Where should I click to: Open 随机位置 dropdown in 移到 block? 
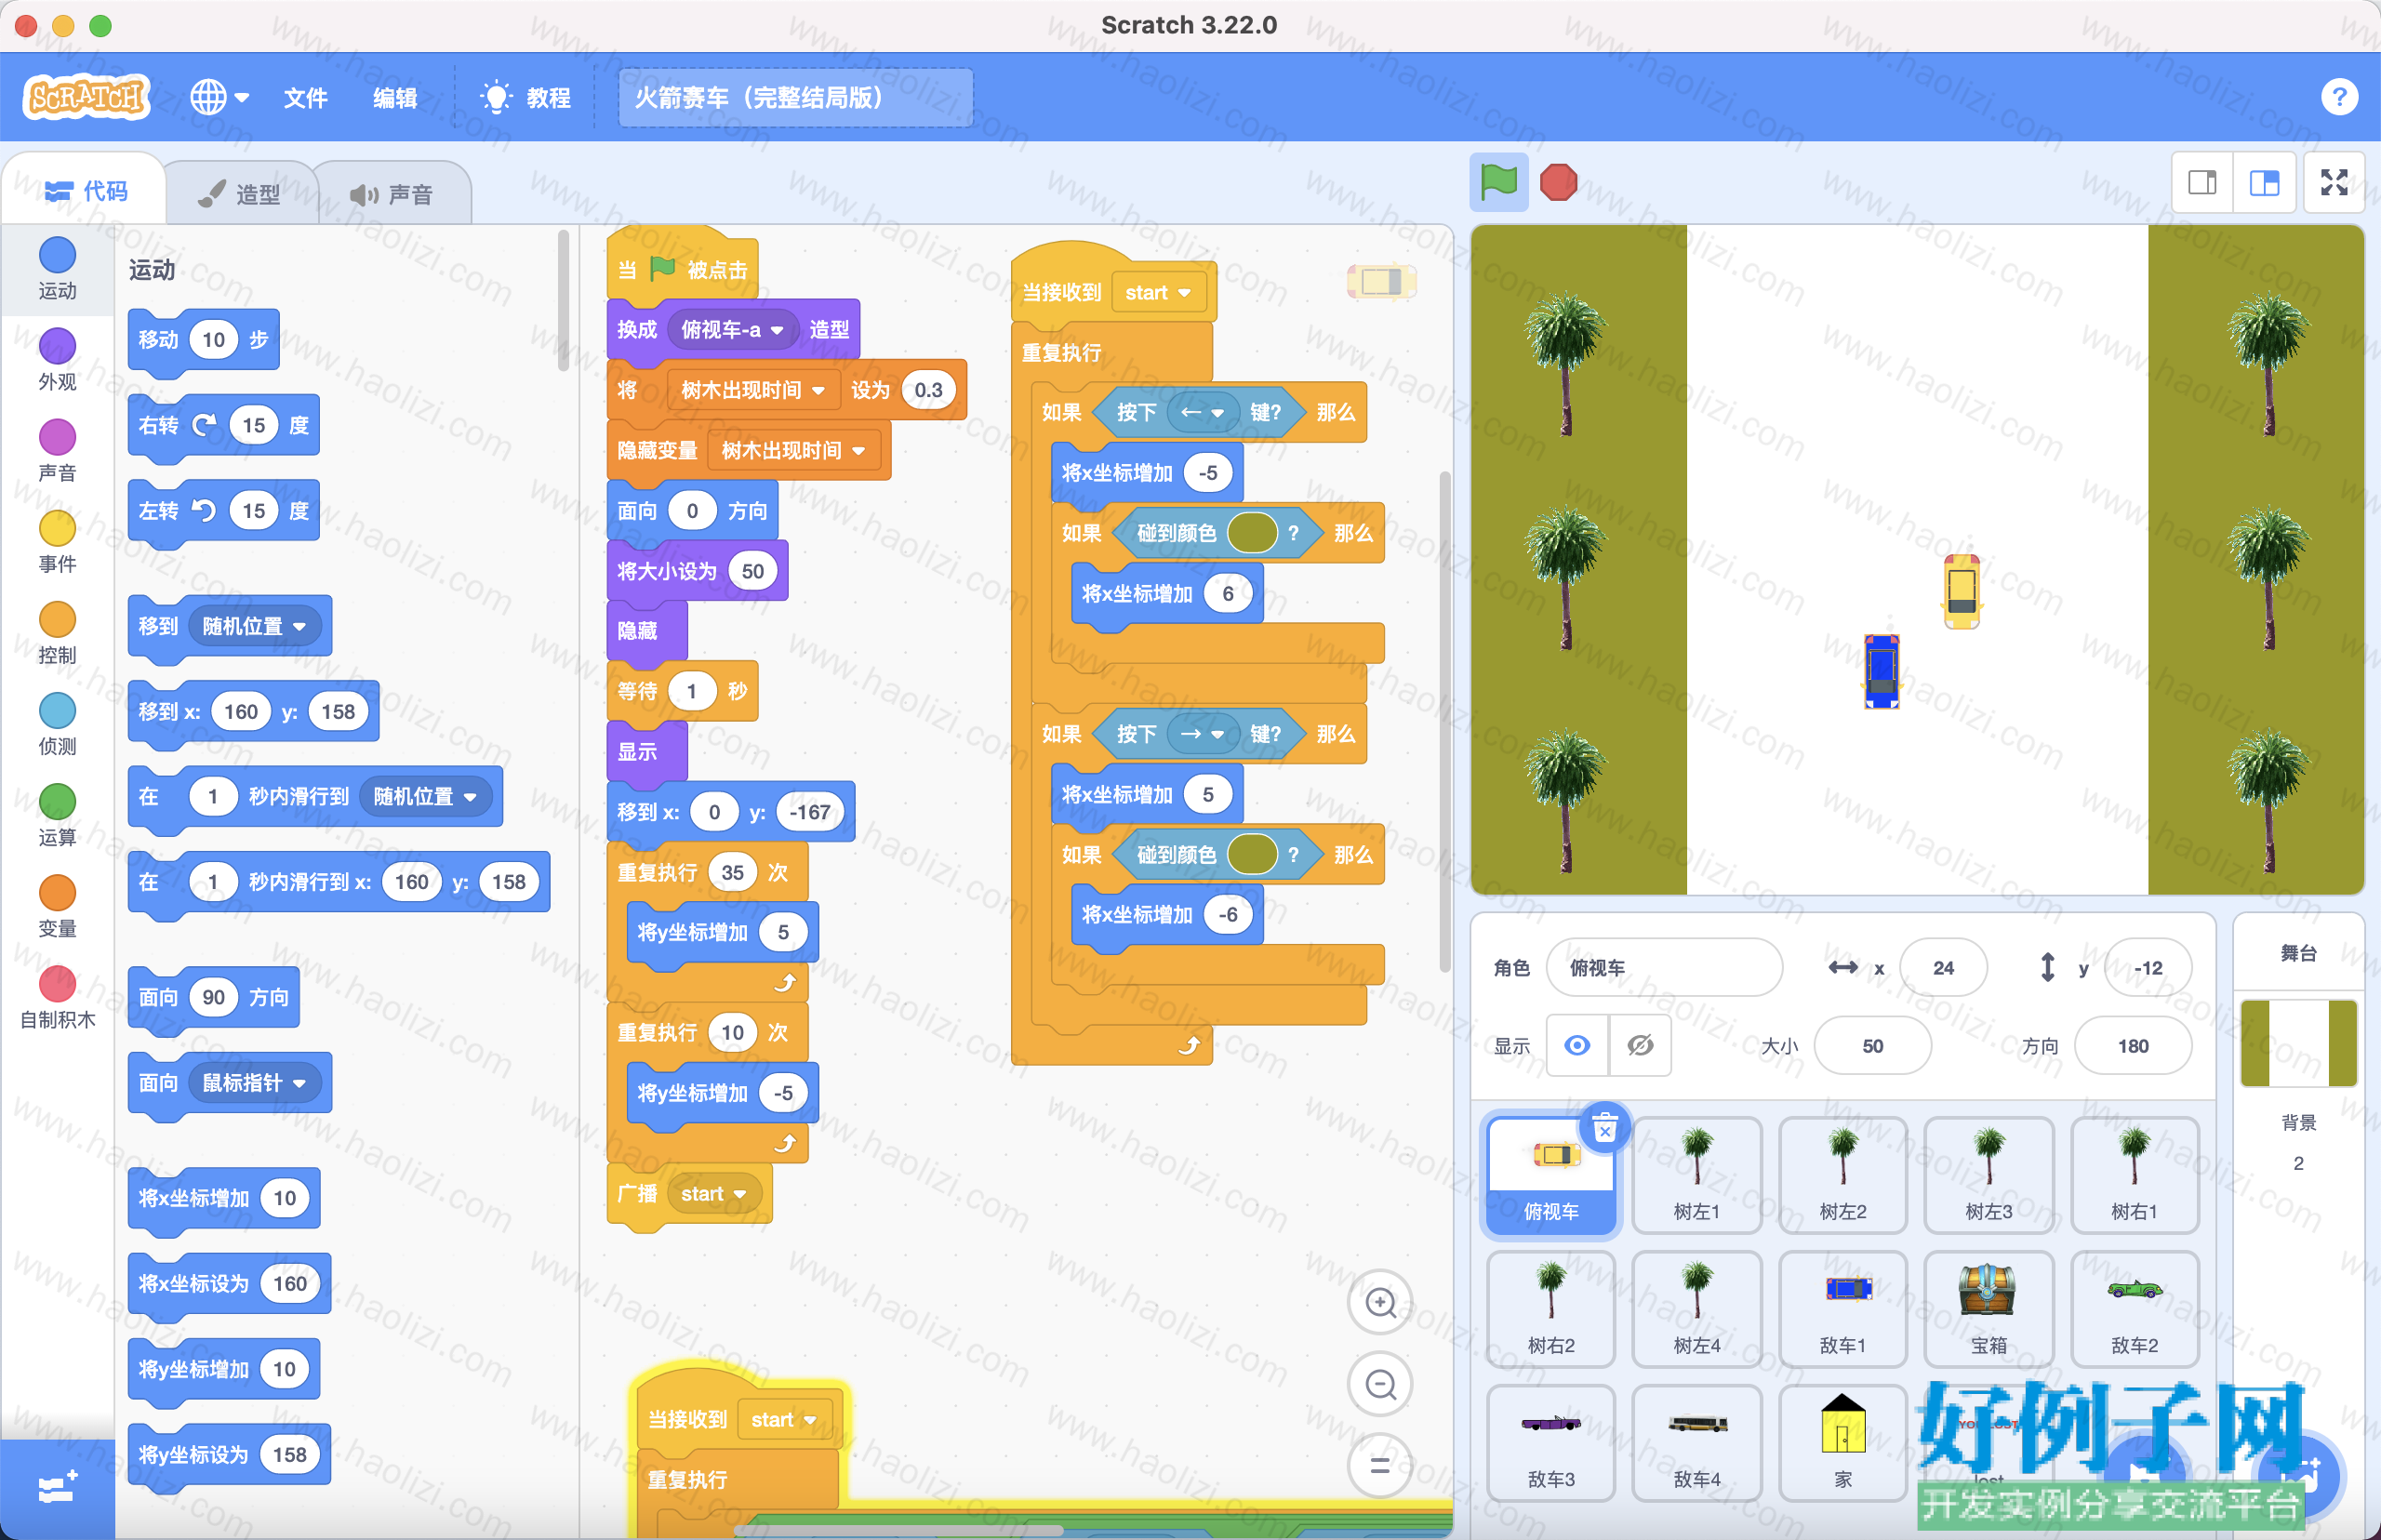pos(254,626)
